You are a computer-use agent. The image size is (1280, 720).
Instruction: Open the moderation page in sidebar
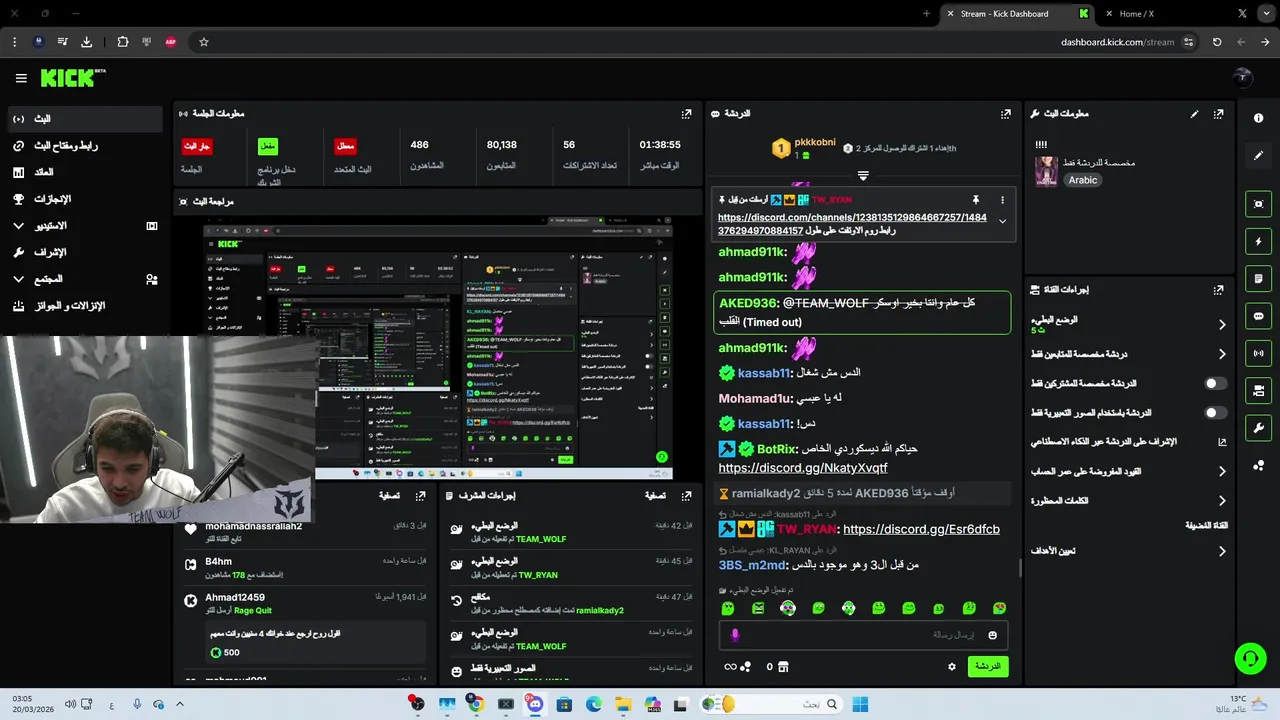point(85,252)
